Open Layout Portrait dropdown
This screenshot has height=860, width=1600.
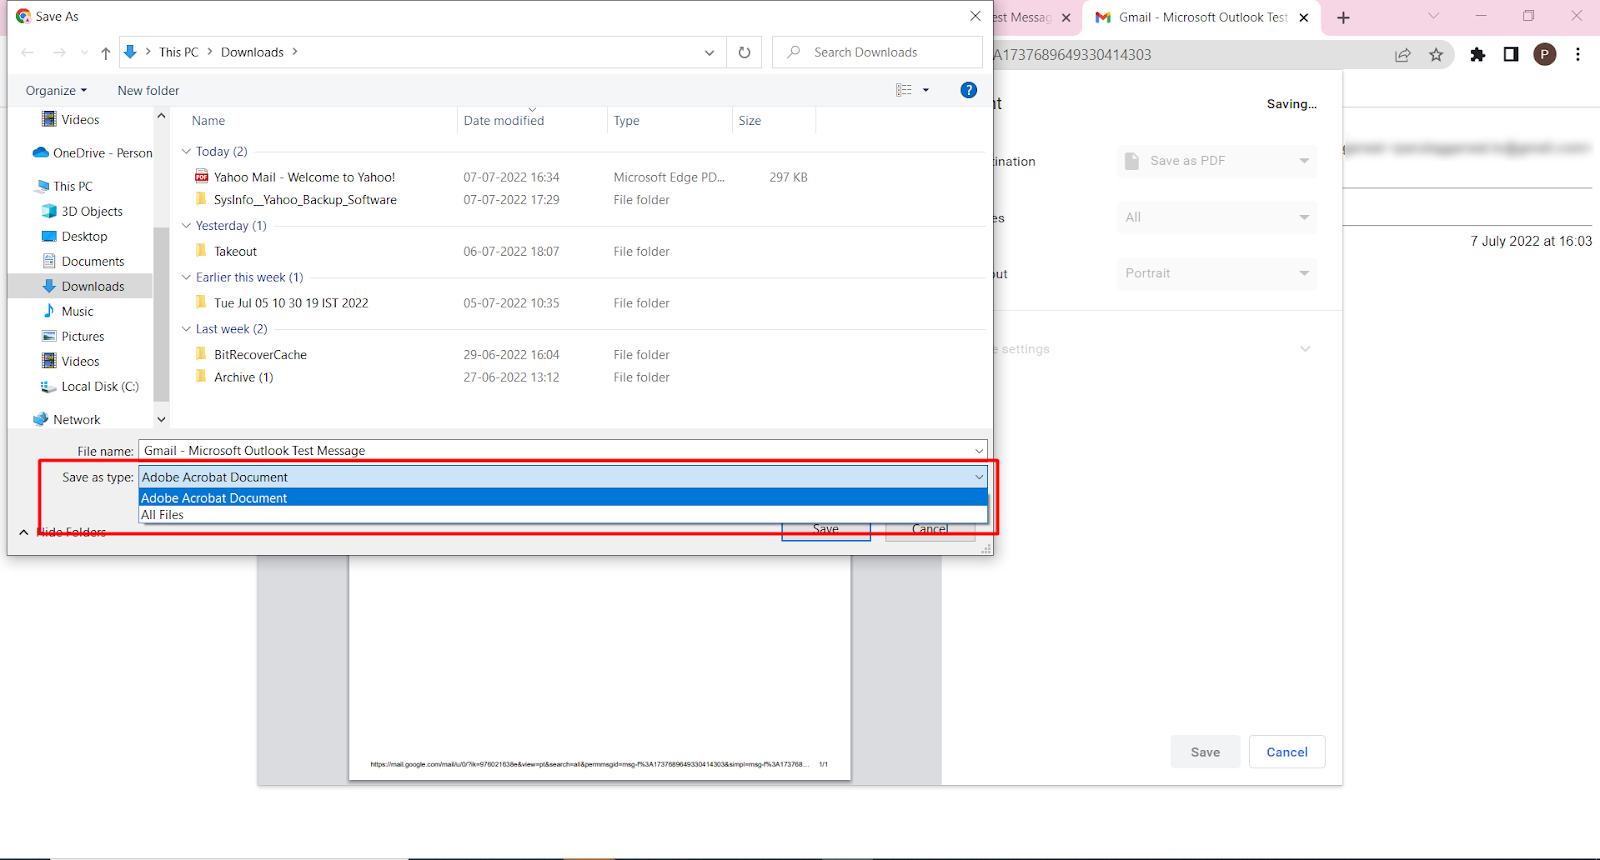[x=1217, y=273]
